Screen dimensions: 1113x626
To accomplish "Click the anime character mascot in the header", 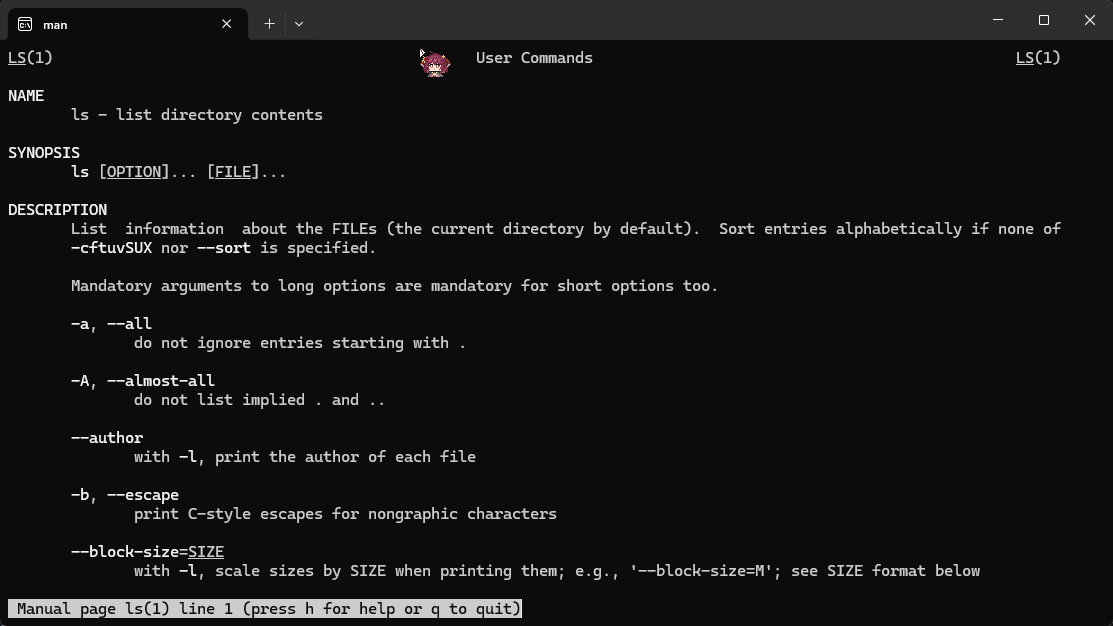I will (436, 64).
